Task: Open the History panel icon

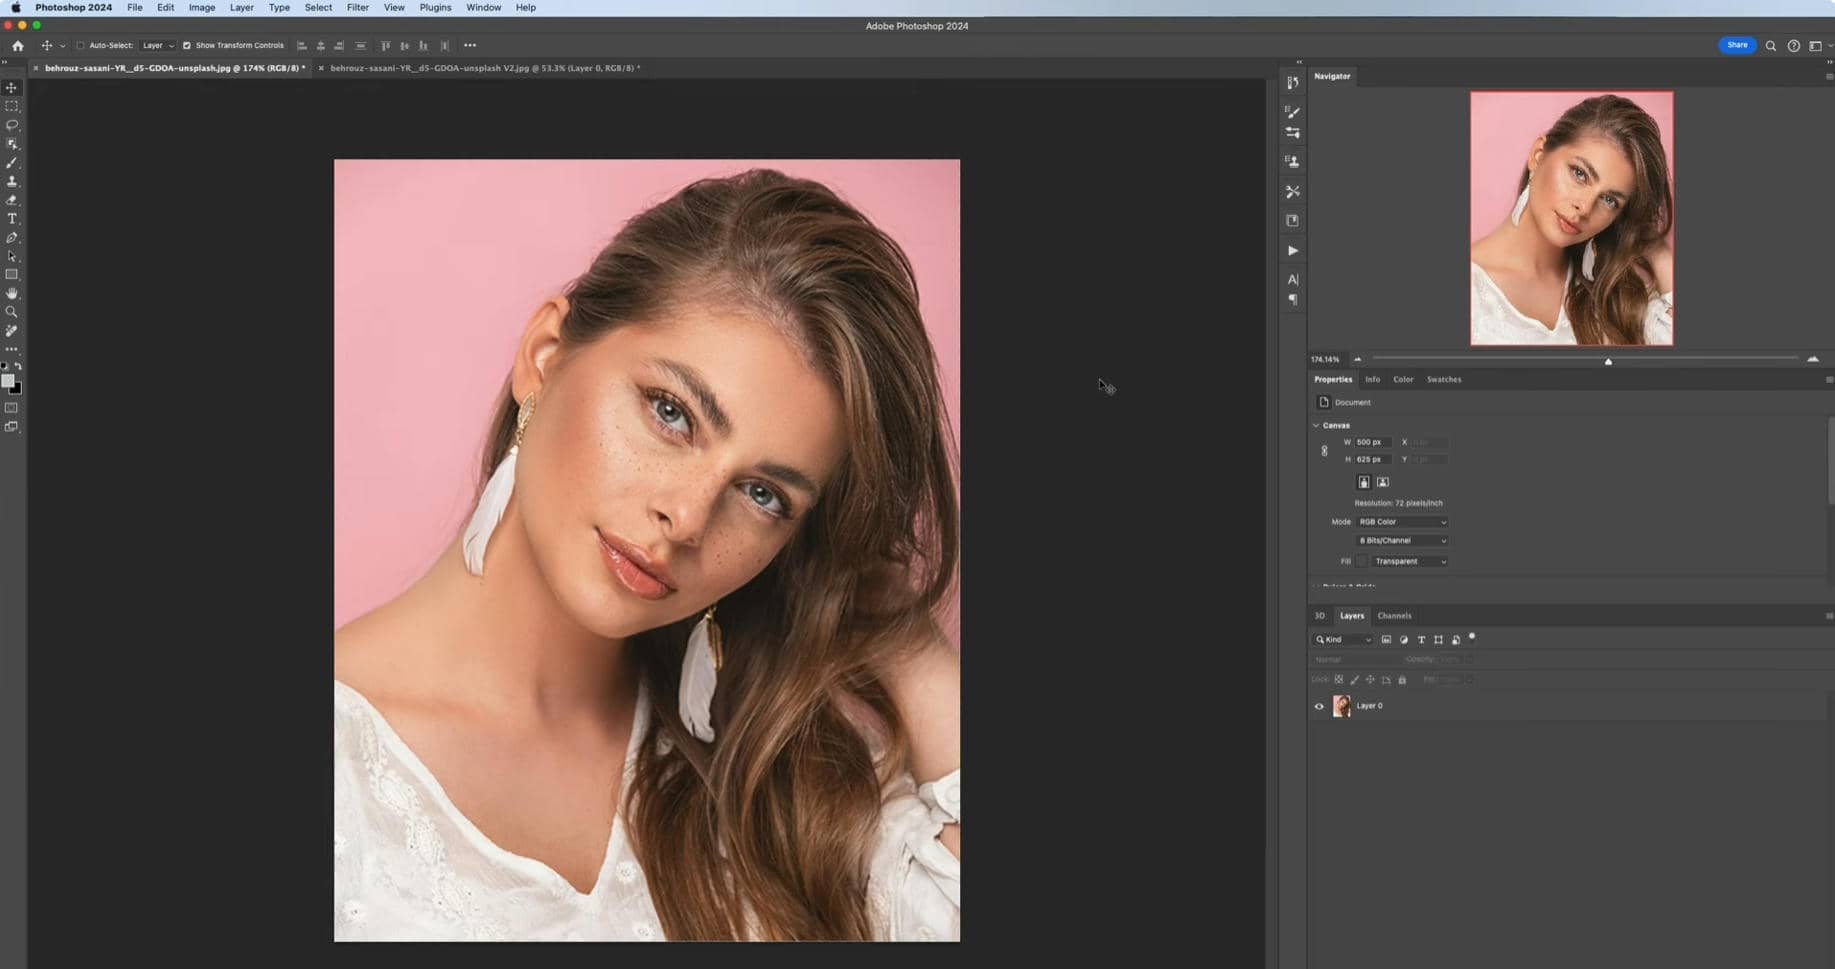Action: click(1292, 83)
